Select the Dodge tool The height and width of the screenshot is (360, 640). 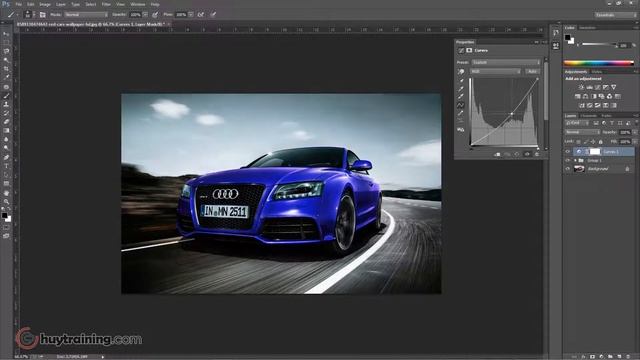point(6,148)
